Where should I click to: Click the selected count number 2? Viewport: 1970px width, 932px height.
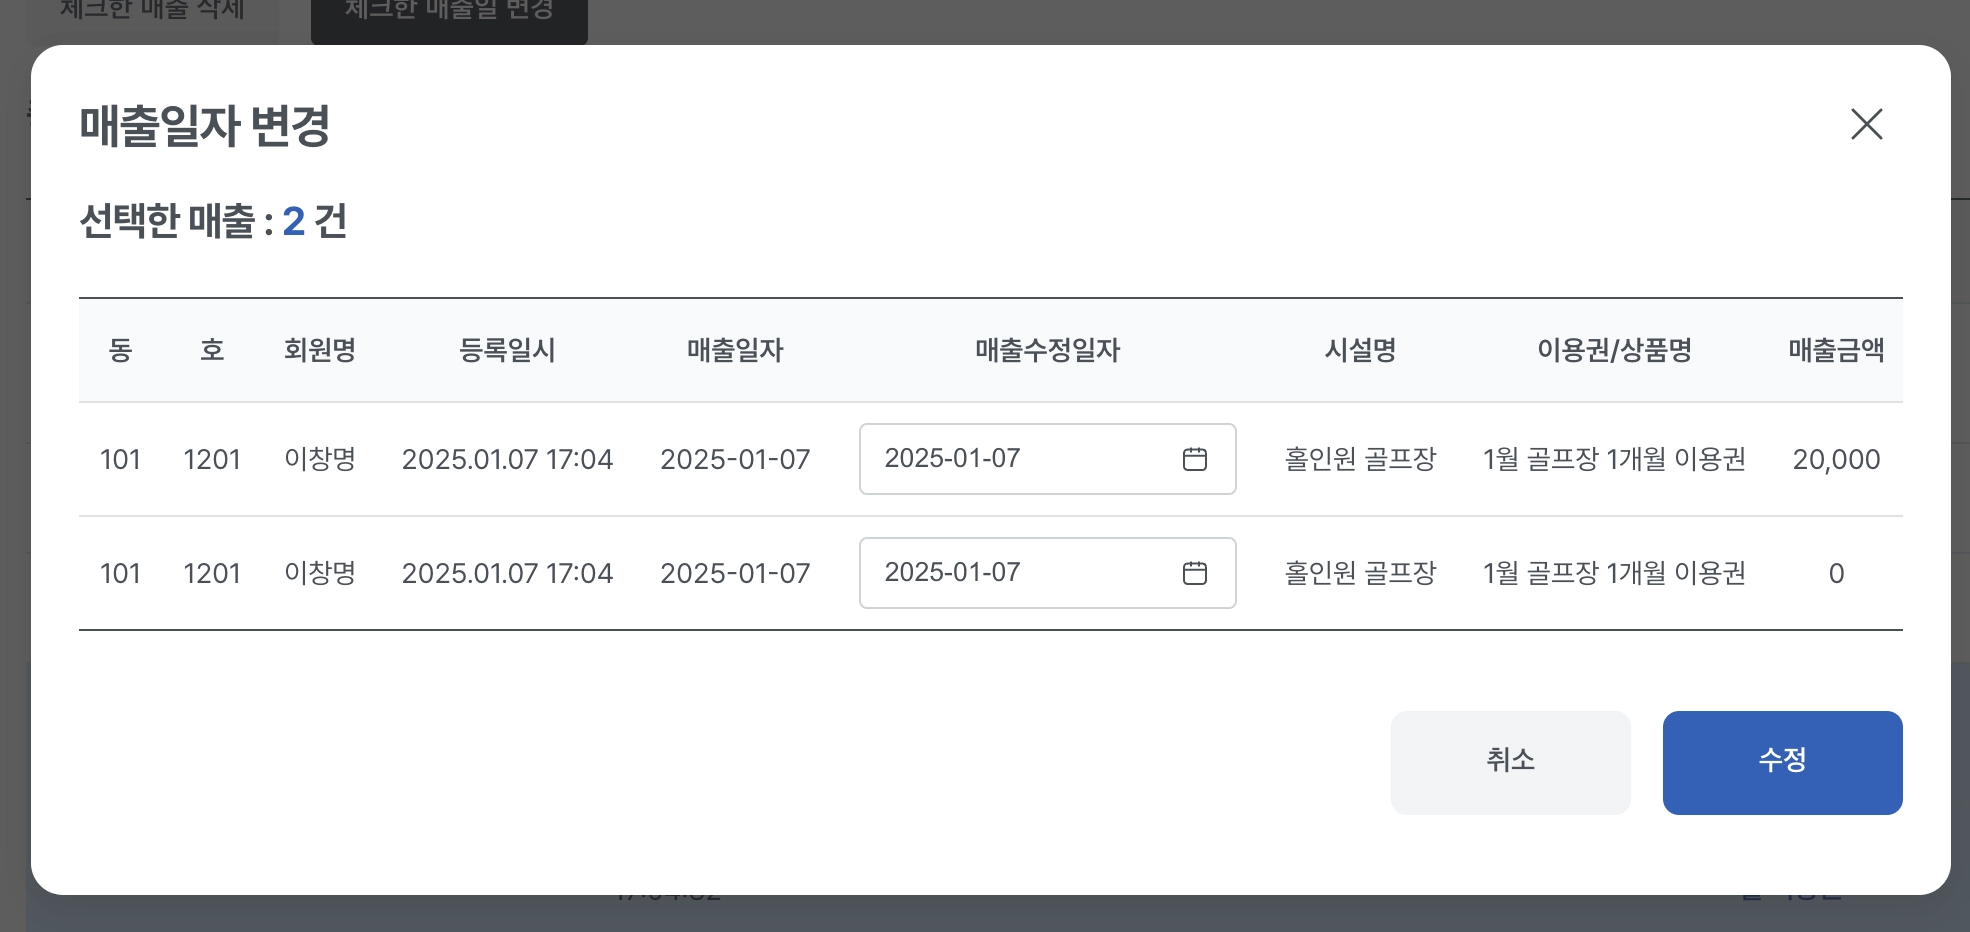tap(293, 221)
